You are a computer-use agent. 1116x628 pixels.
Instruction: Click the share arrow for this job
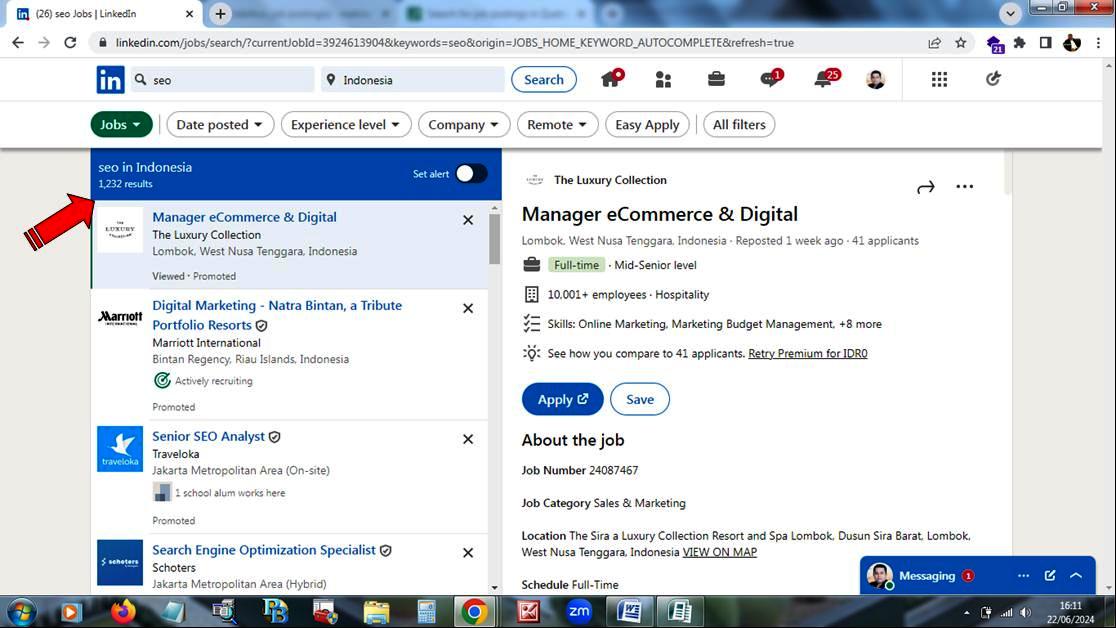click(925, 187)
